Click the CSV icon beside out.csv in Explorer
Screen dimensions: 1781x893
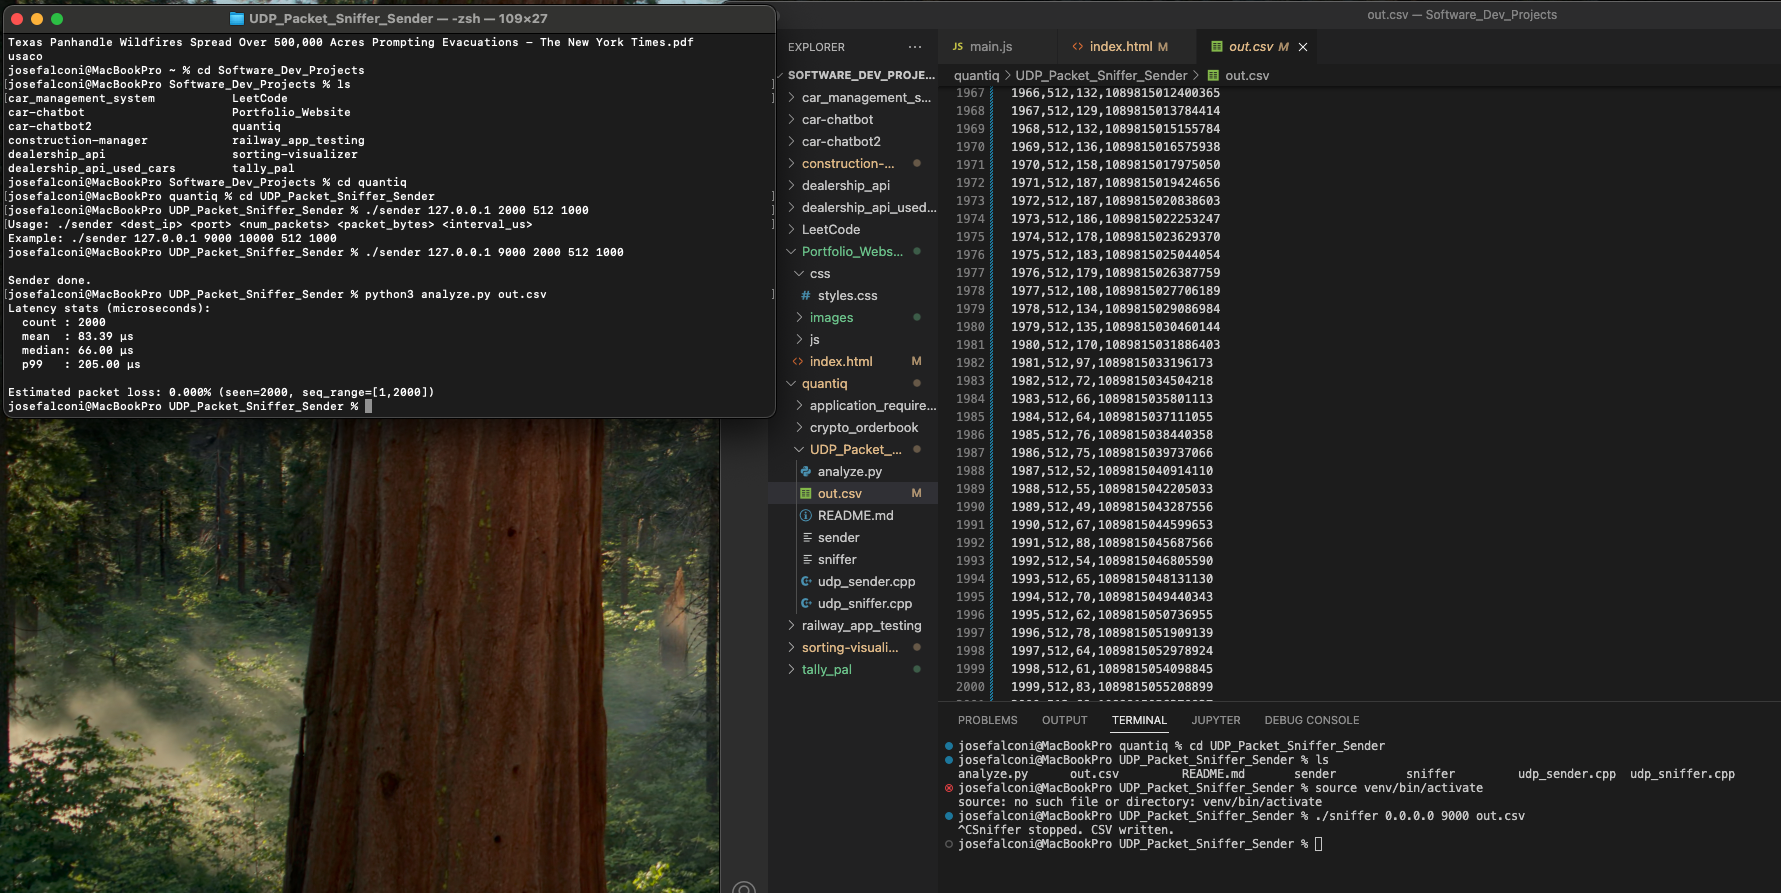(806, 493)
